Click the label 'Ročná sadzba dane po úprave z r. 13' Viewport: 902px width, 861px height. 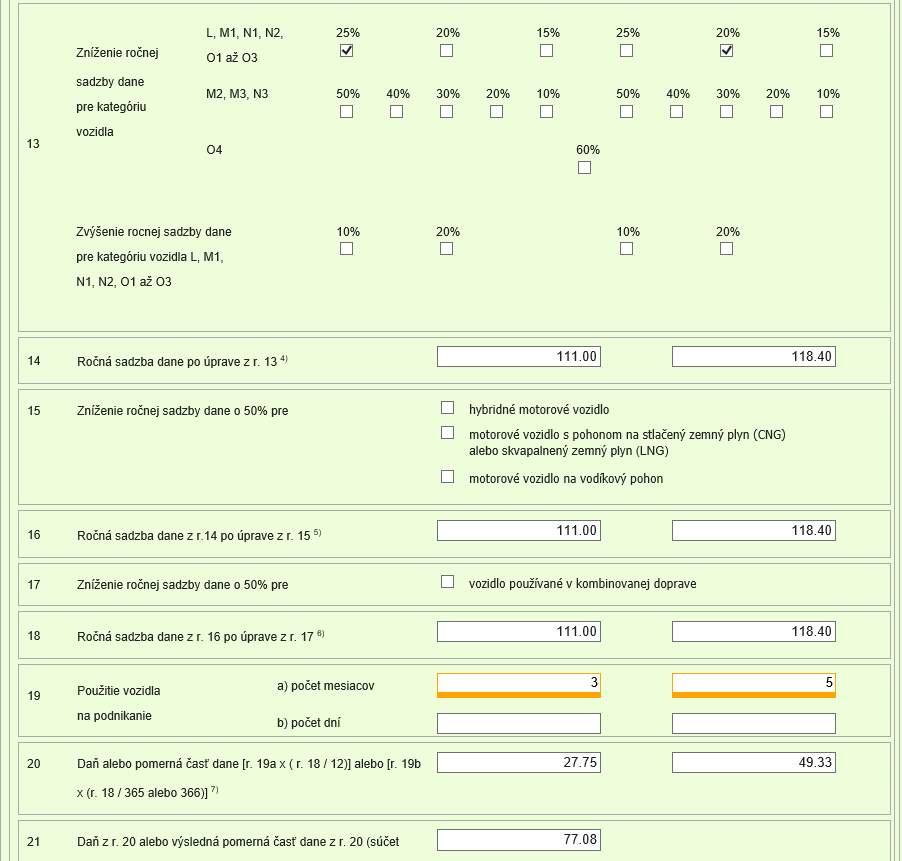tap(177, 362)
